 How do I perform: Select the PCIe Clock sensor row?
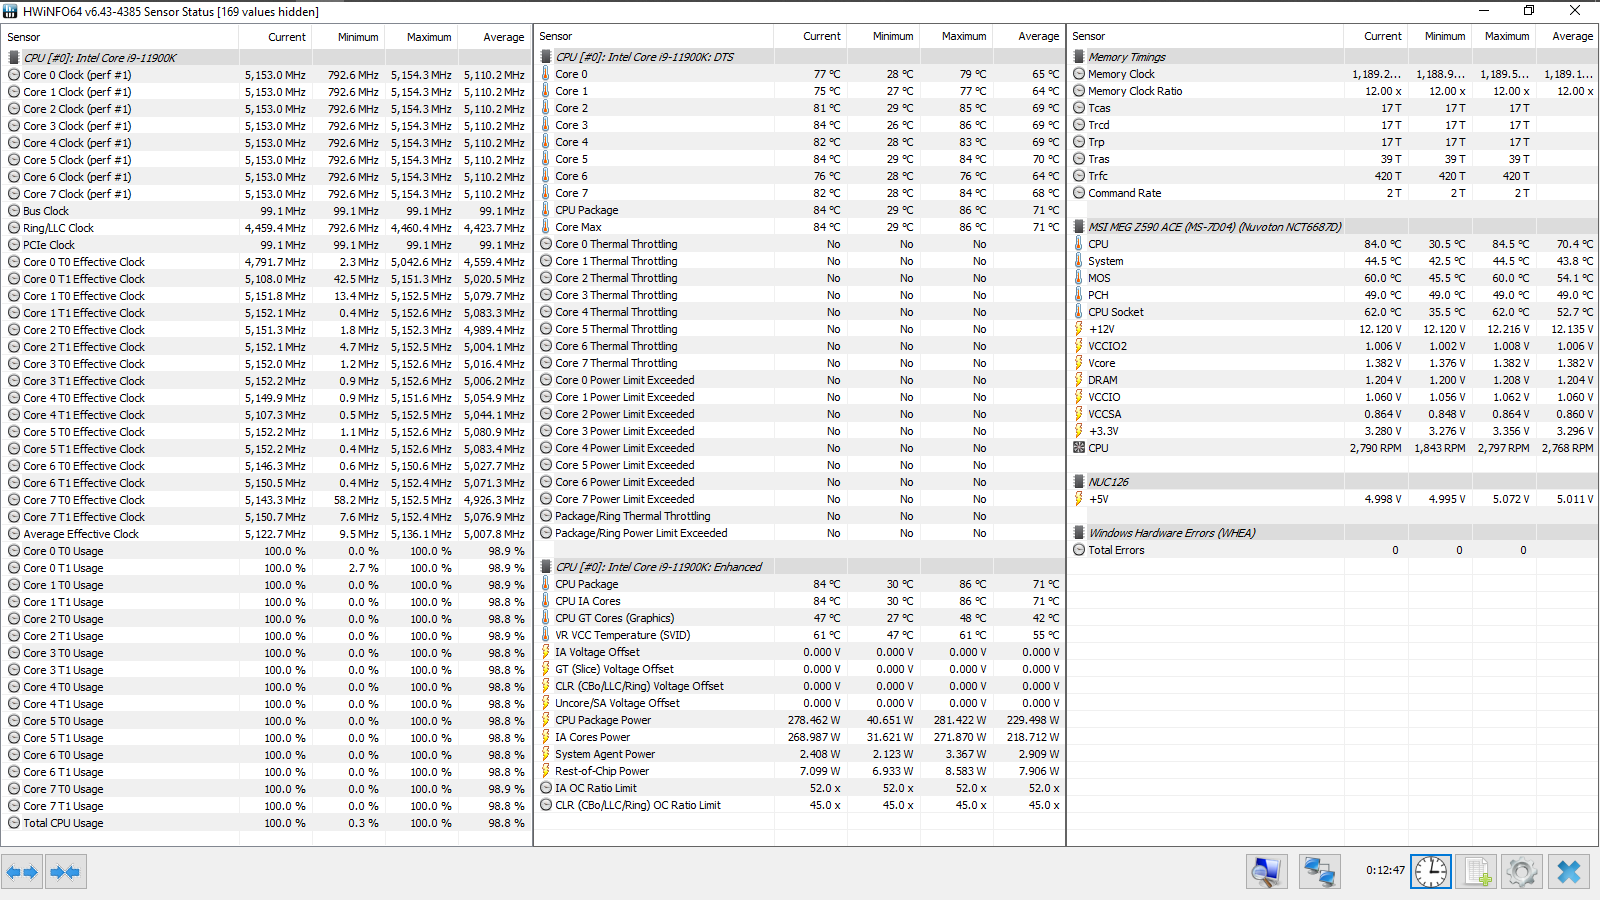coord(267,245)
